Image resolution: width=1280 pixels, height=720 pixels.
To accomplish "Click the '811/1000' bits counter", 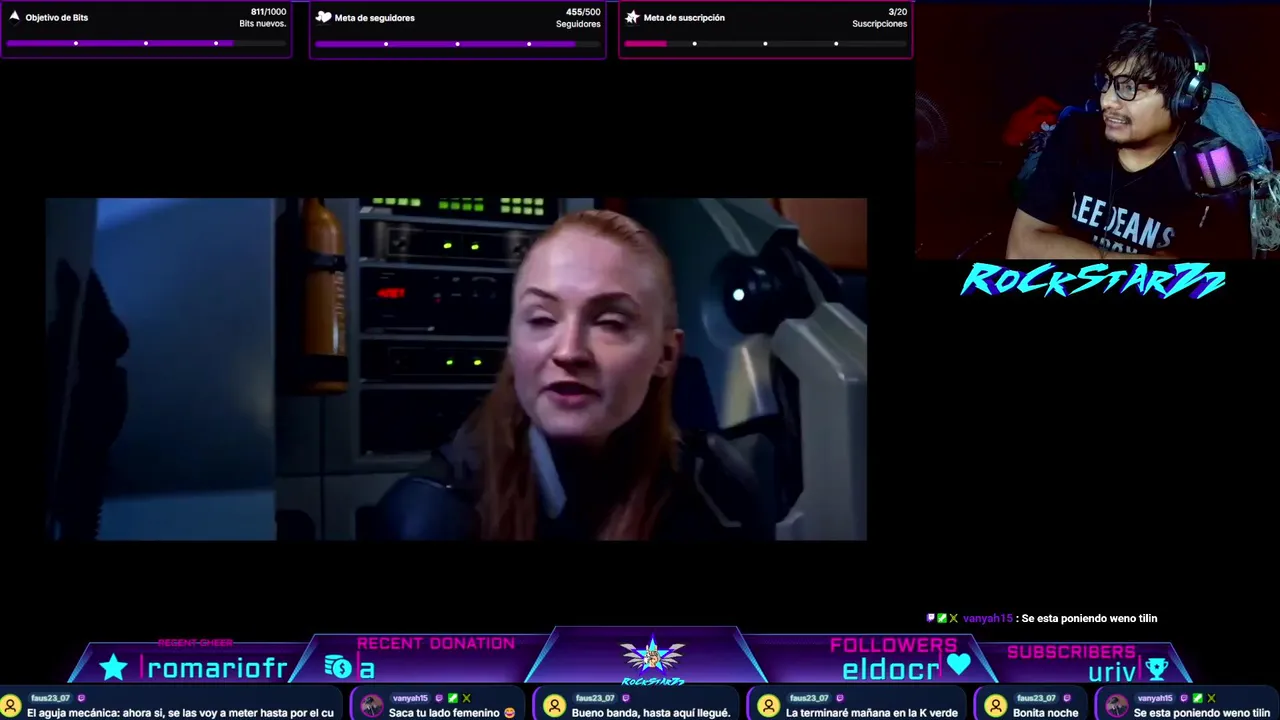I will [268, 12].
